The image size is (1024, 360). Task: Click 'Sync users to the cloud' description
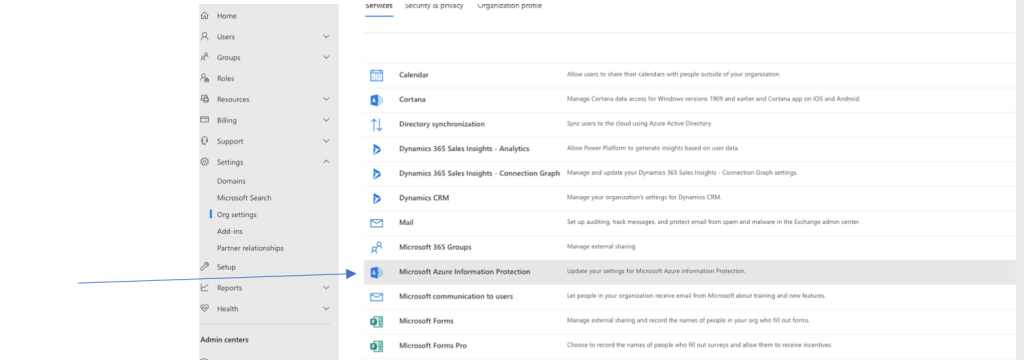pos(639,124)
